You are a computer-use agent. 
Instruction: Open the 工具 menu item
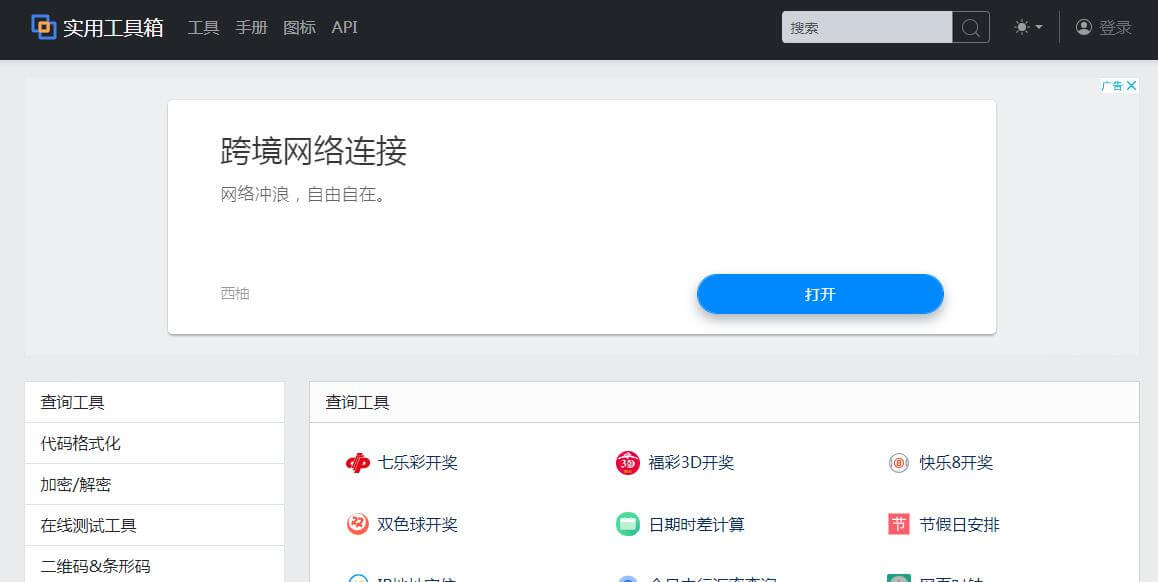tap(204, 28)
